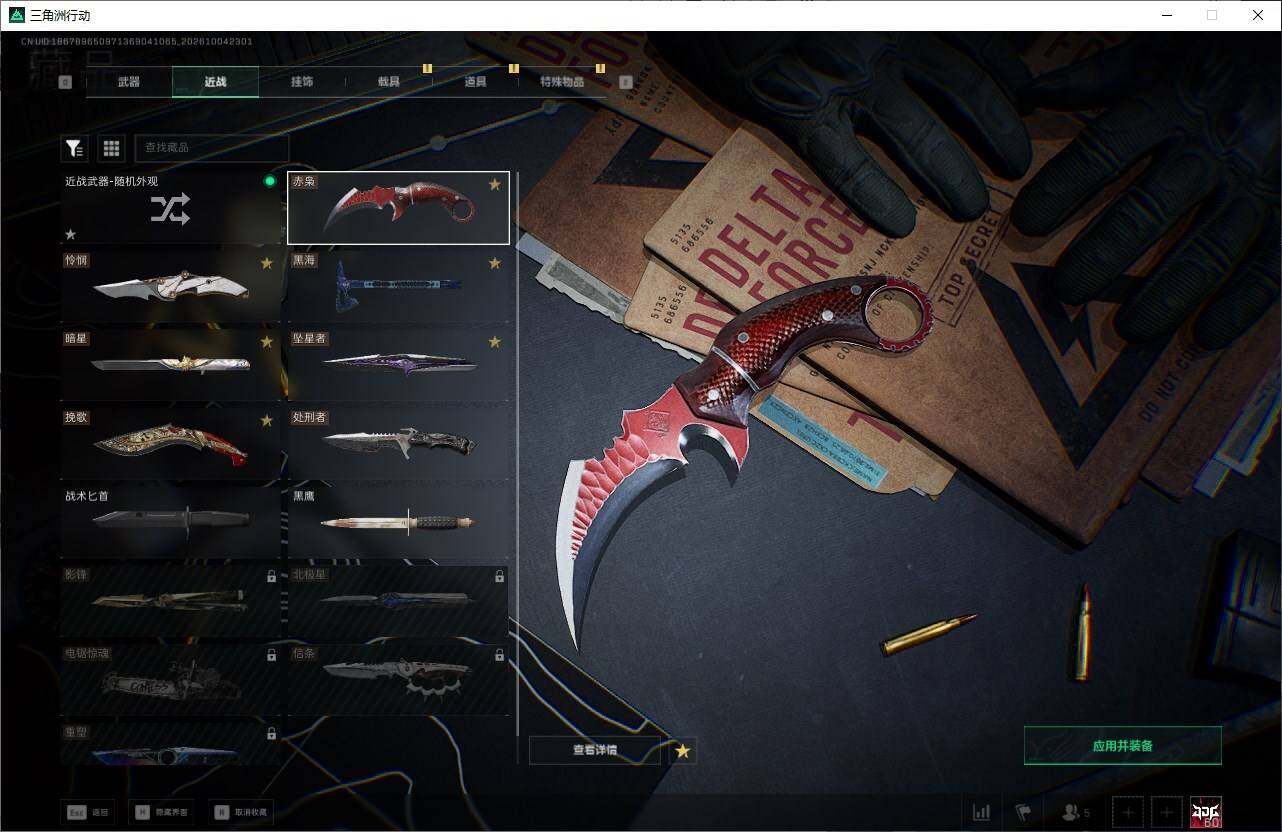
Task: Open the player avatar level 60
Action: point(1205,812)
